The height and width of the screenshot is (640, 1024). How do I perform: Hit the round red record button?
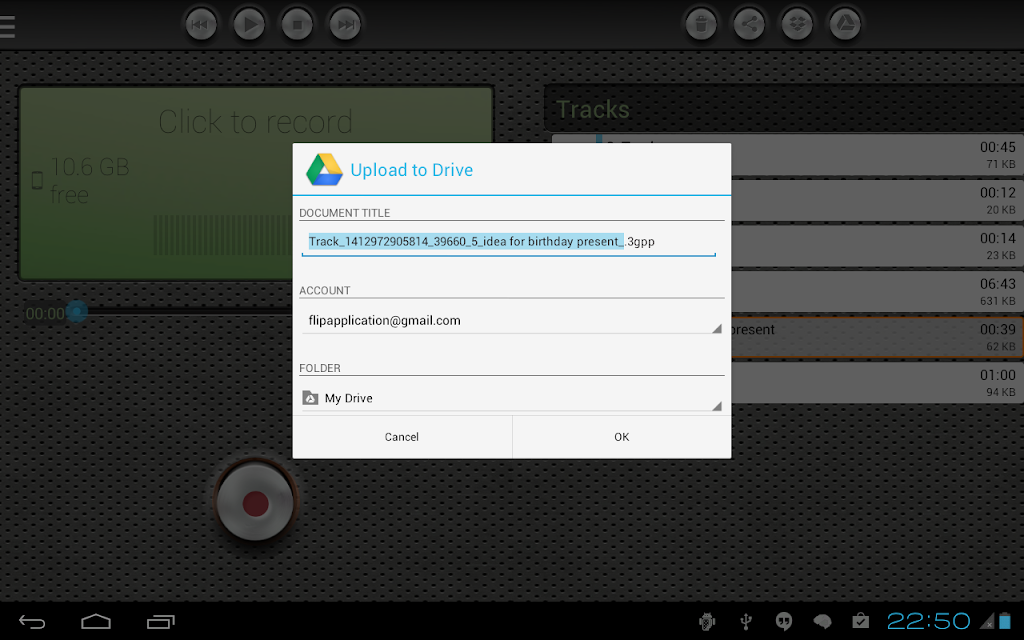pos(255,503)
